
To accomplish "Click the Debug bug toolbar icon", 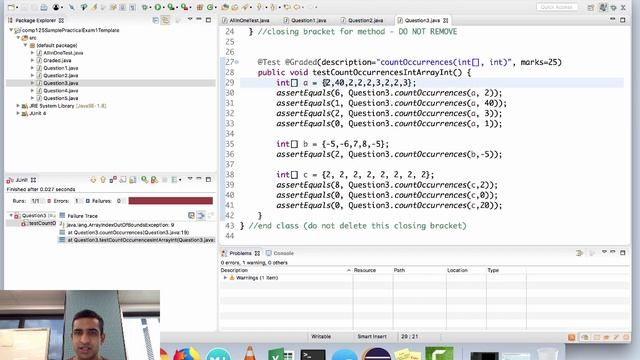I will coord(145,7).
